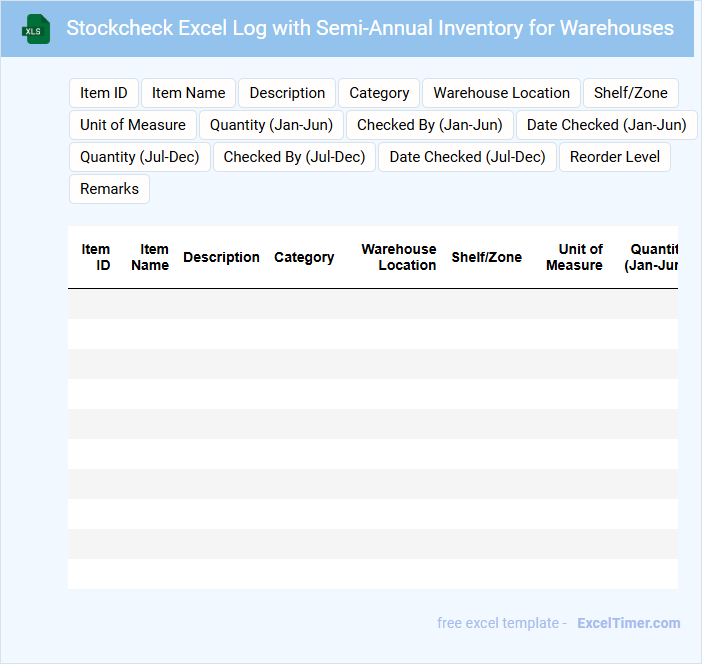Click the Shelf/Zone tag
Image resolution: width=702 pixels, height=664 pixels.
click(x=630, y=93)
